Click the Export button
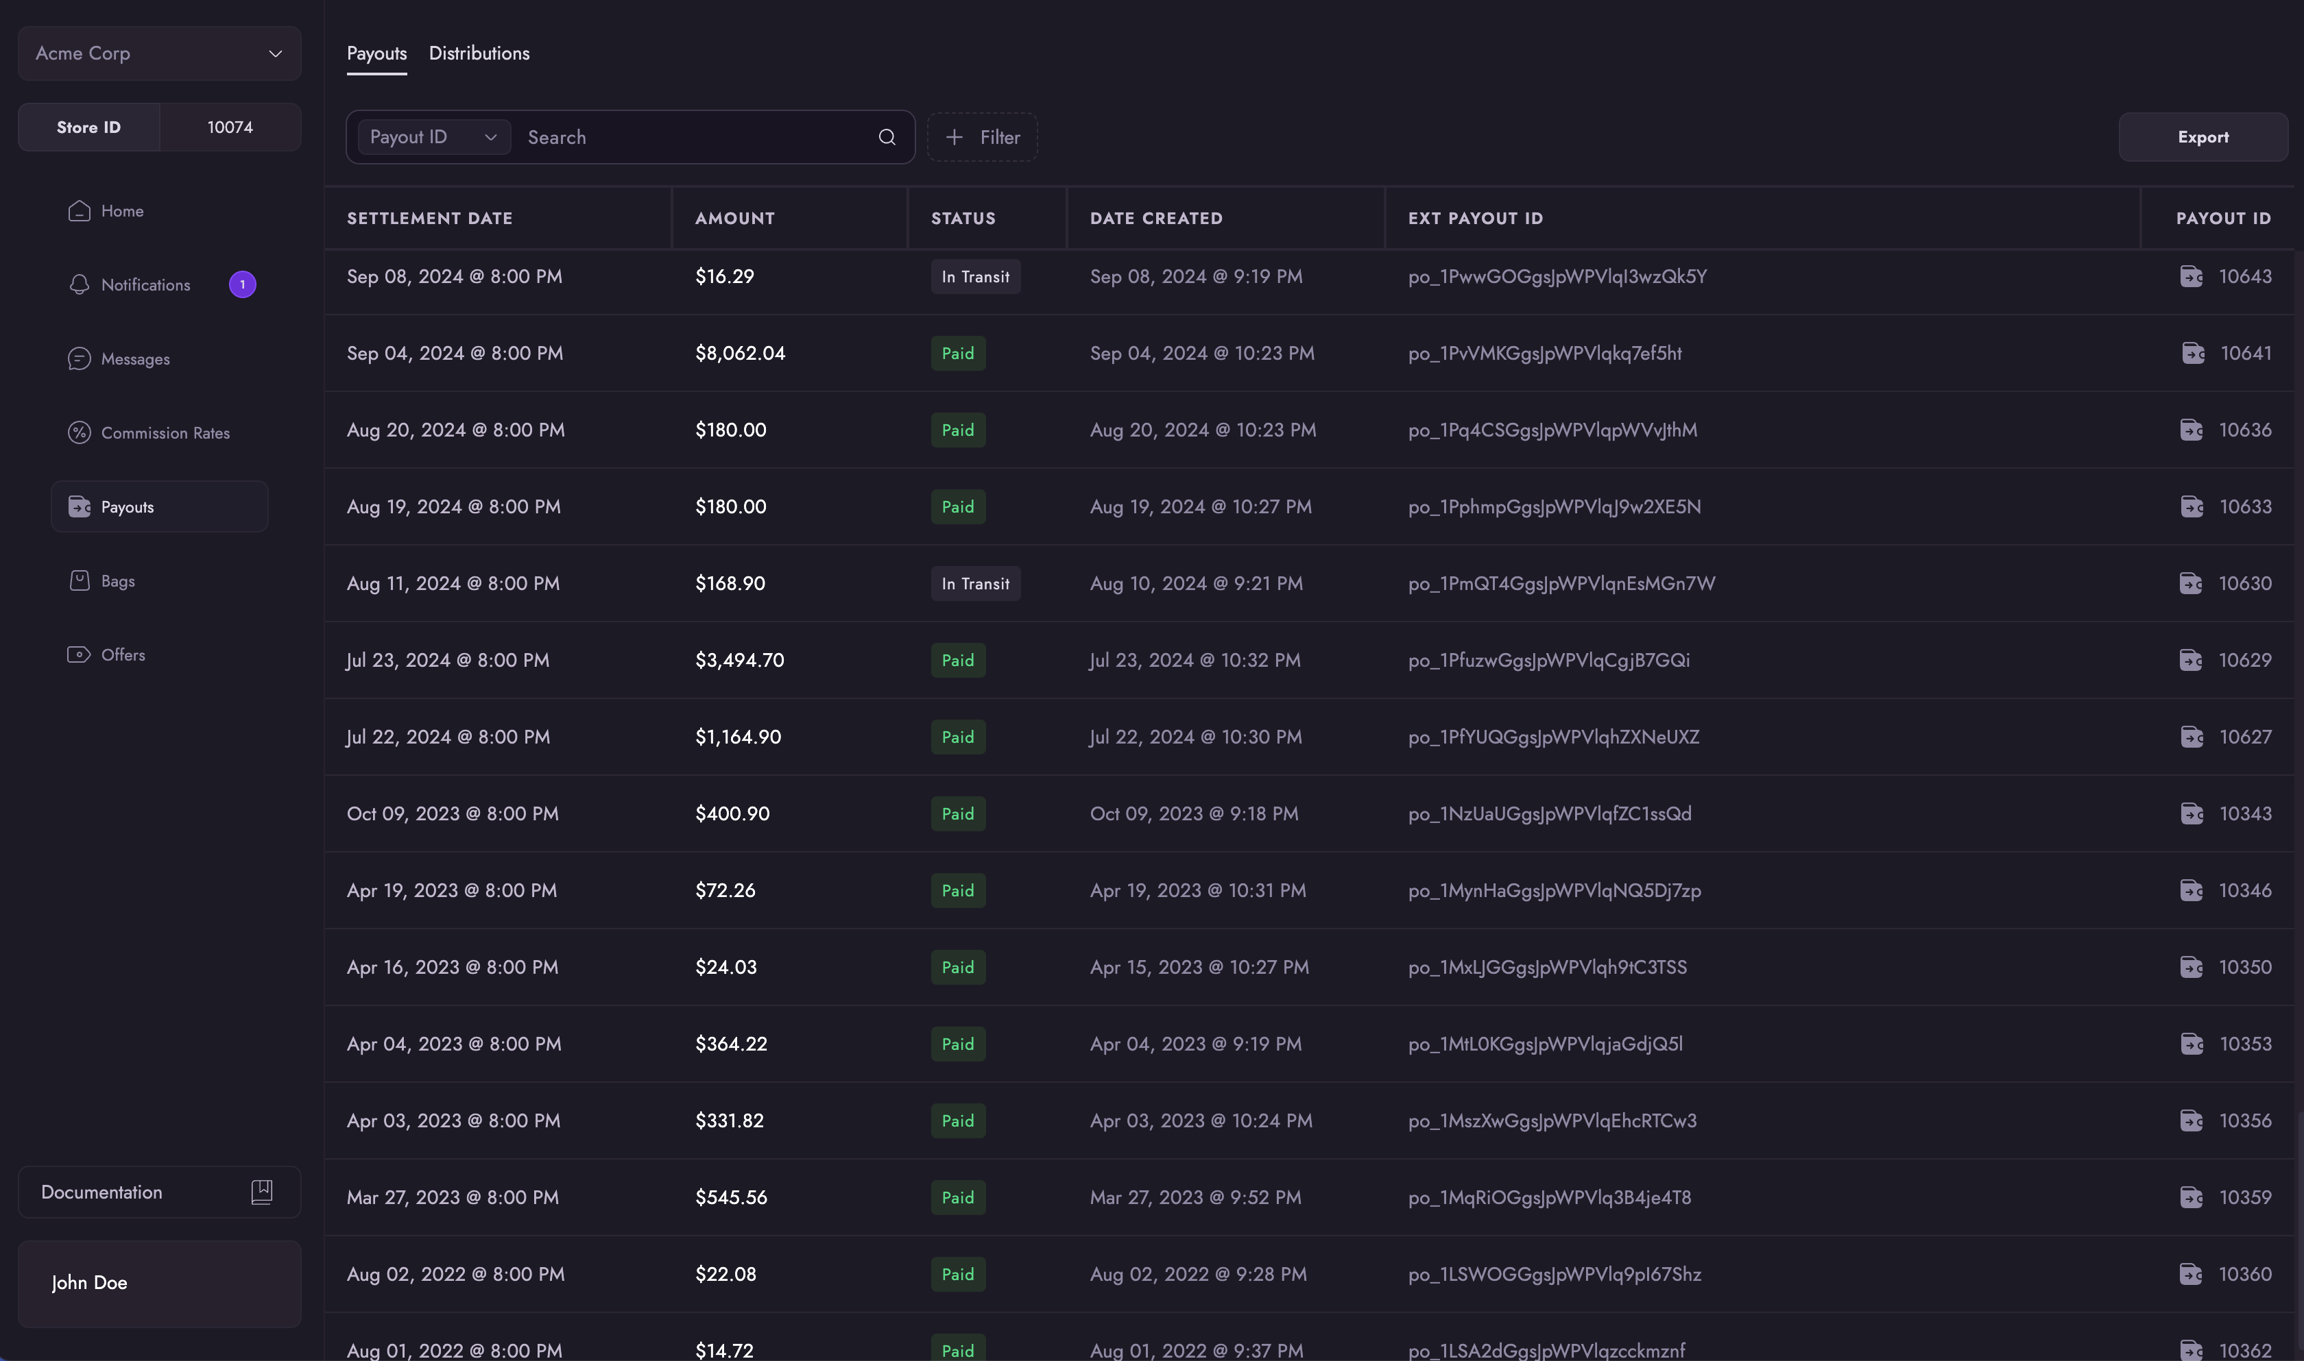Screen dimensions: 2304x1361 point(2202,137)
